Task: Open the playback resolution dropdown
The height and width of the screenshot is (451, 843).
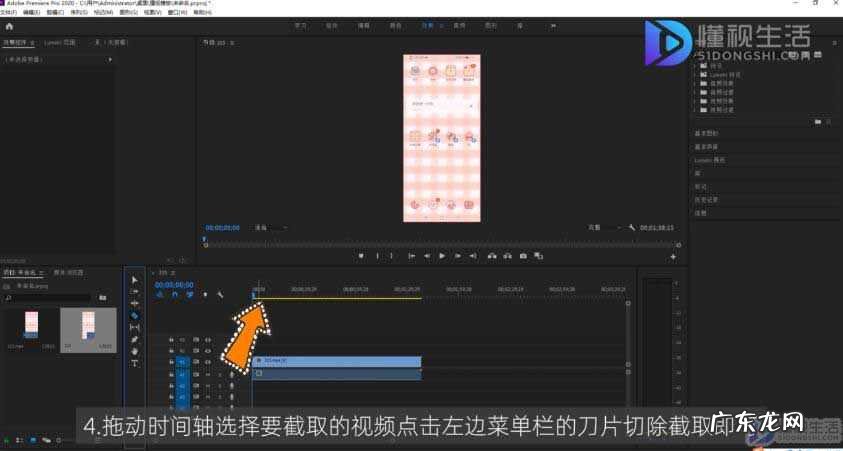Action: (603, 228)
